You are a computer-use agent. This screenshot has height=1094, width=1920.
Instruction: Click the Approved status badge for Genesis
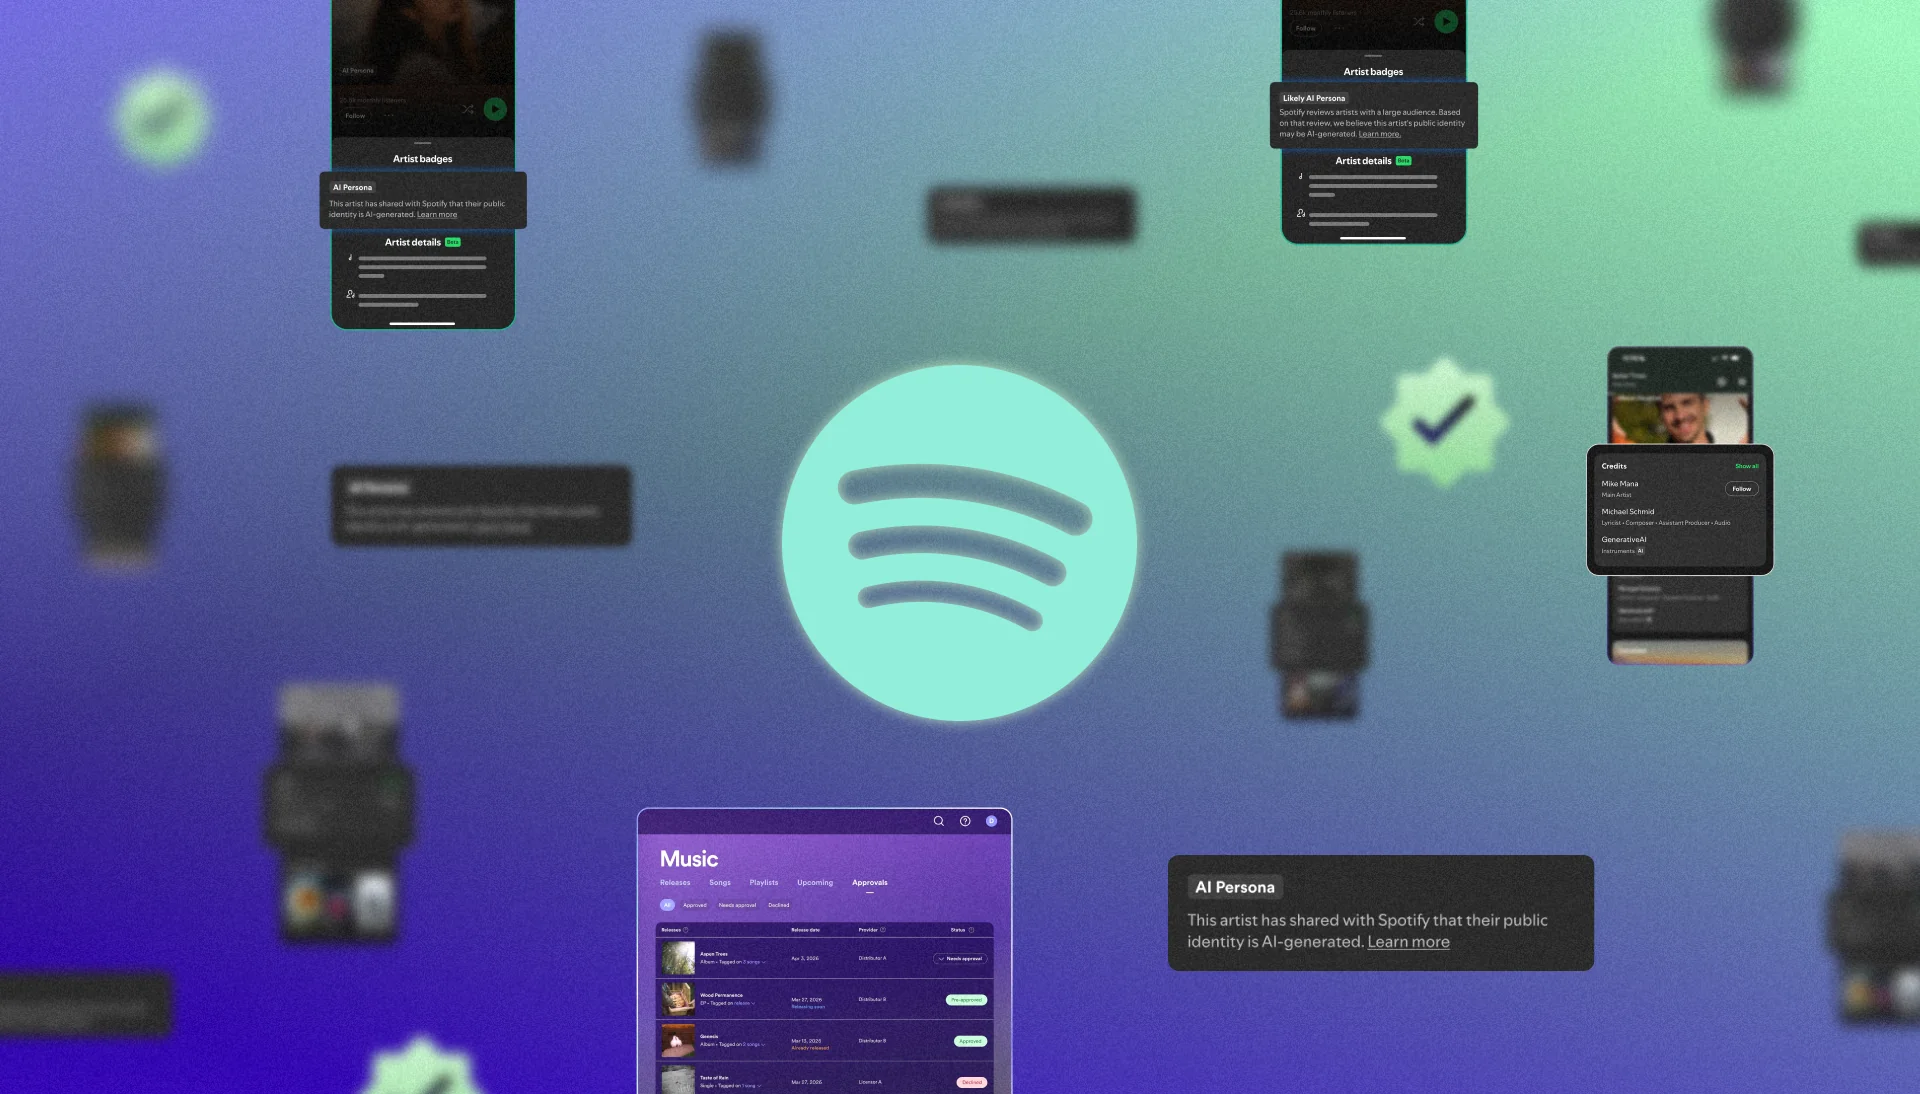click(970, 1041)
